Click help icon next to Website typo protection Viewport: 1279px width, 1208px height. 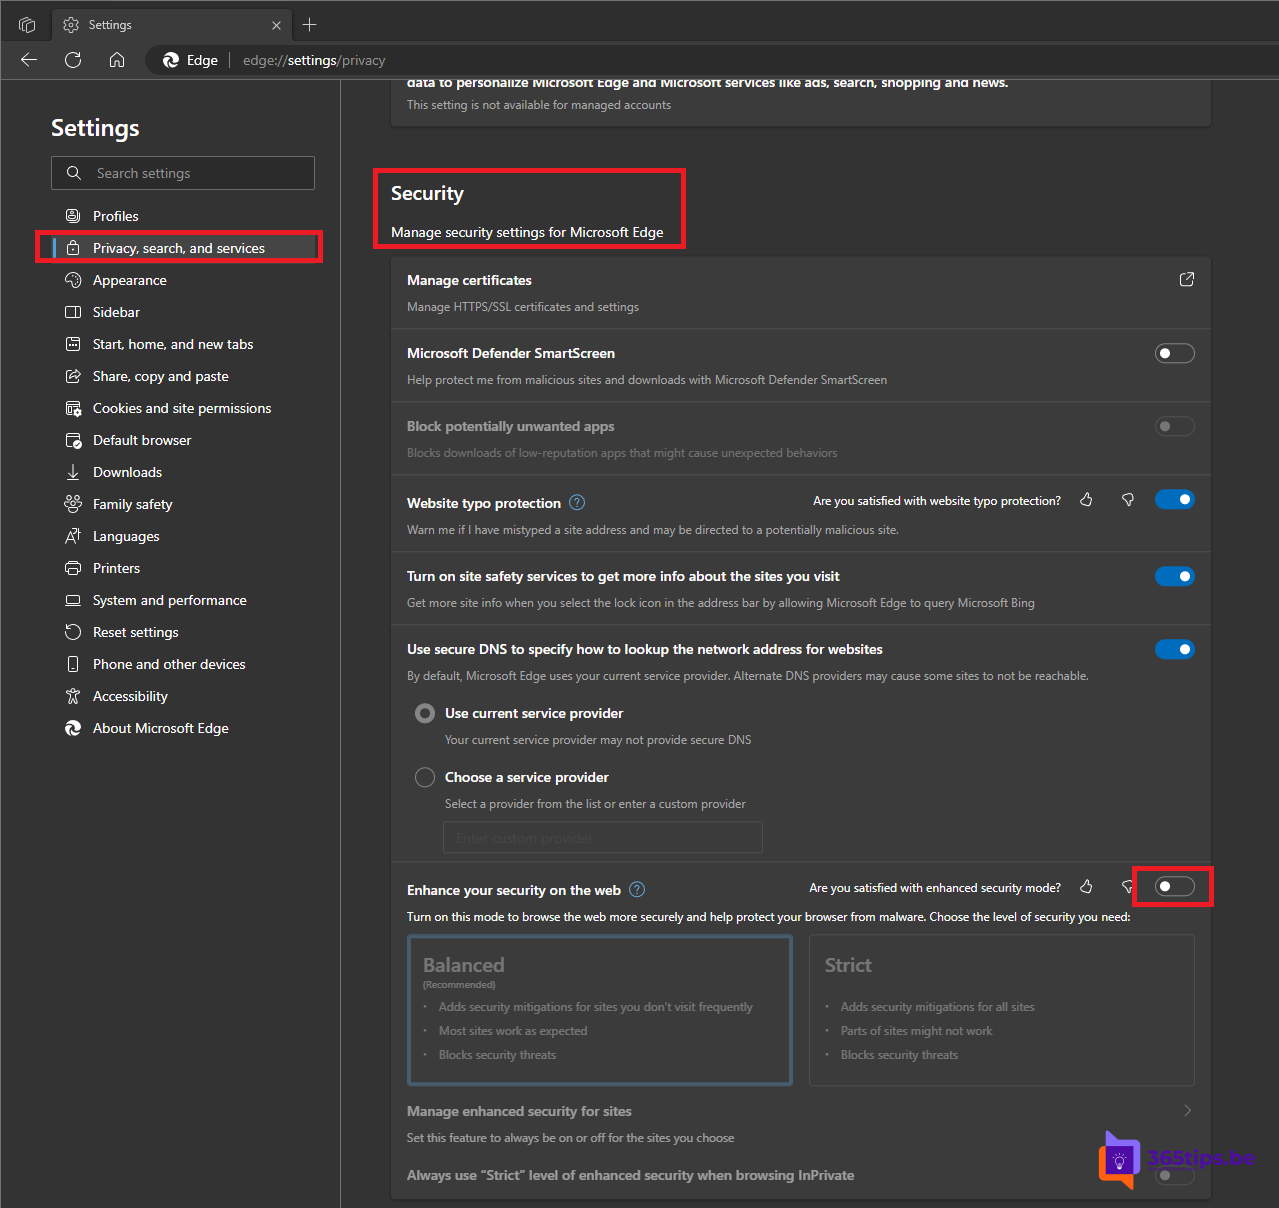577,503
